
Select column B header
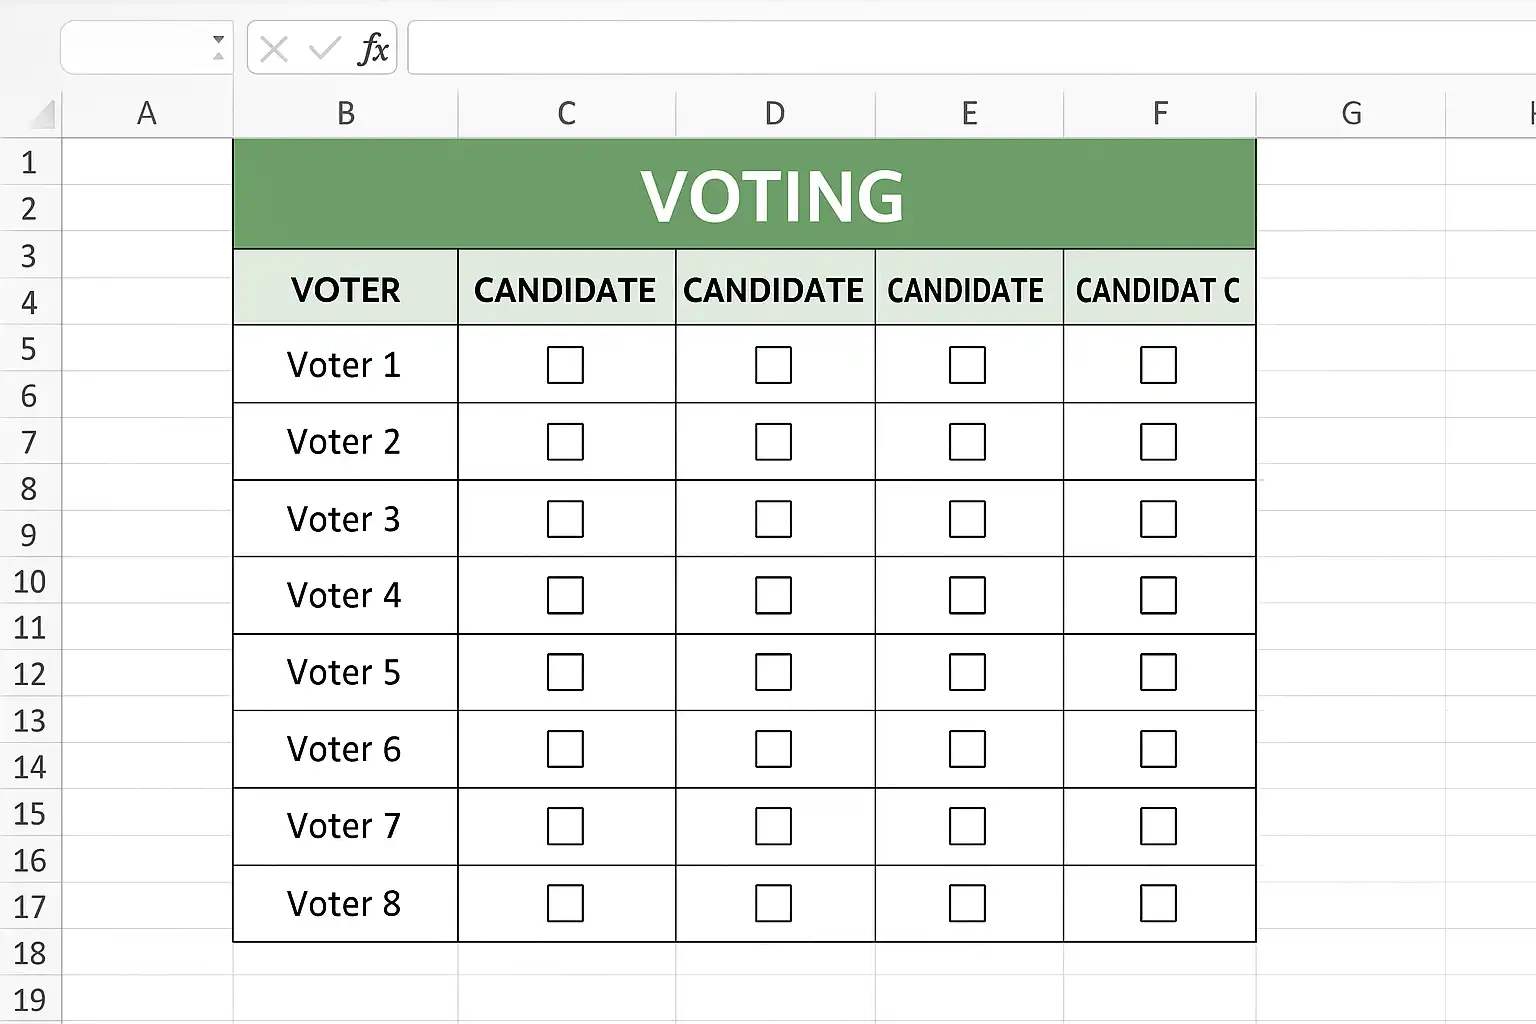tap(345, 114)
